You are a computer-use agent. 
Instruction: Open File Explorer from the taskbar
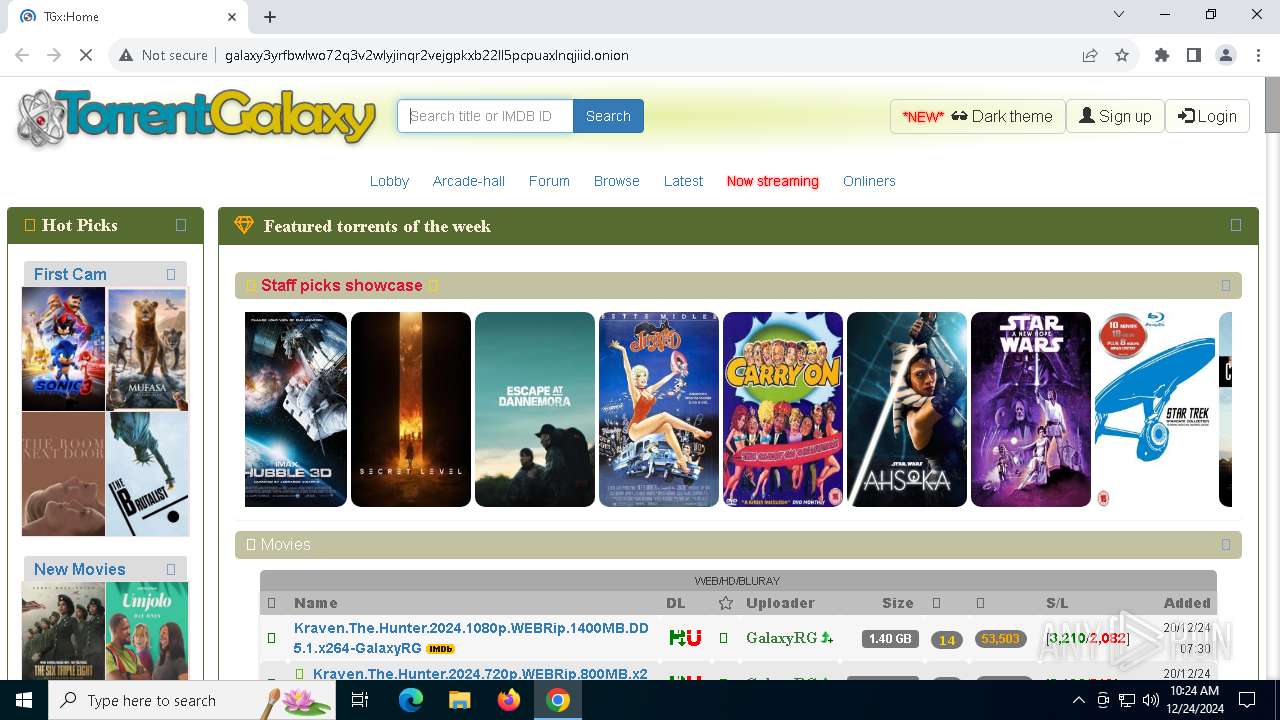tap(459, 700)
